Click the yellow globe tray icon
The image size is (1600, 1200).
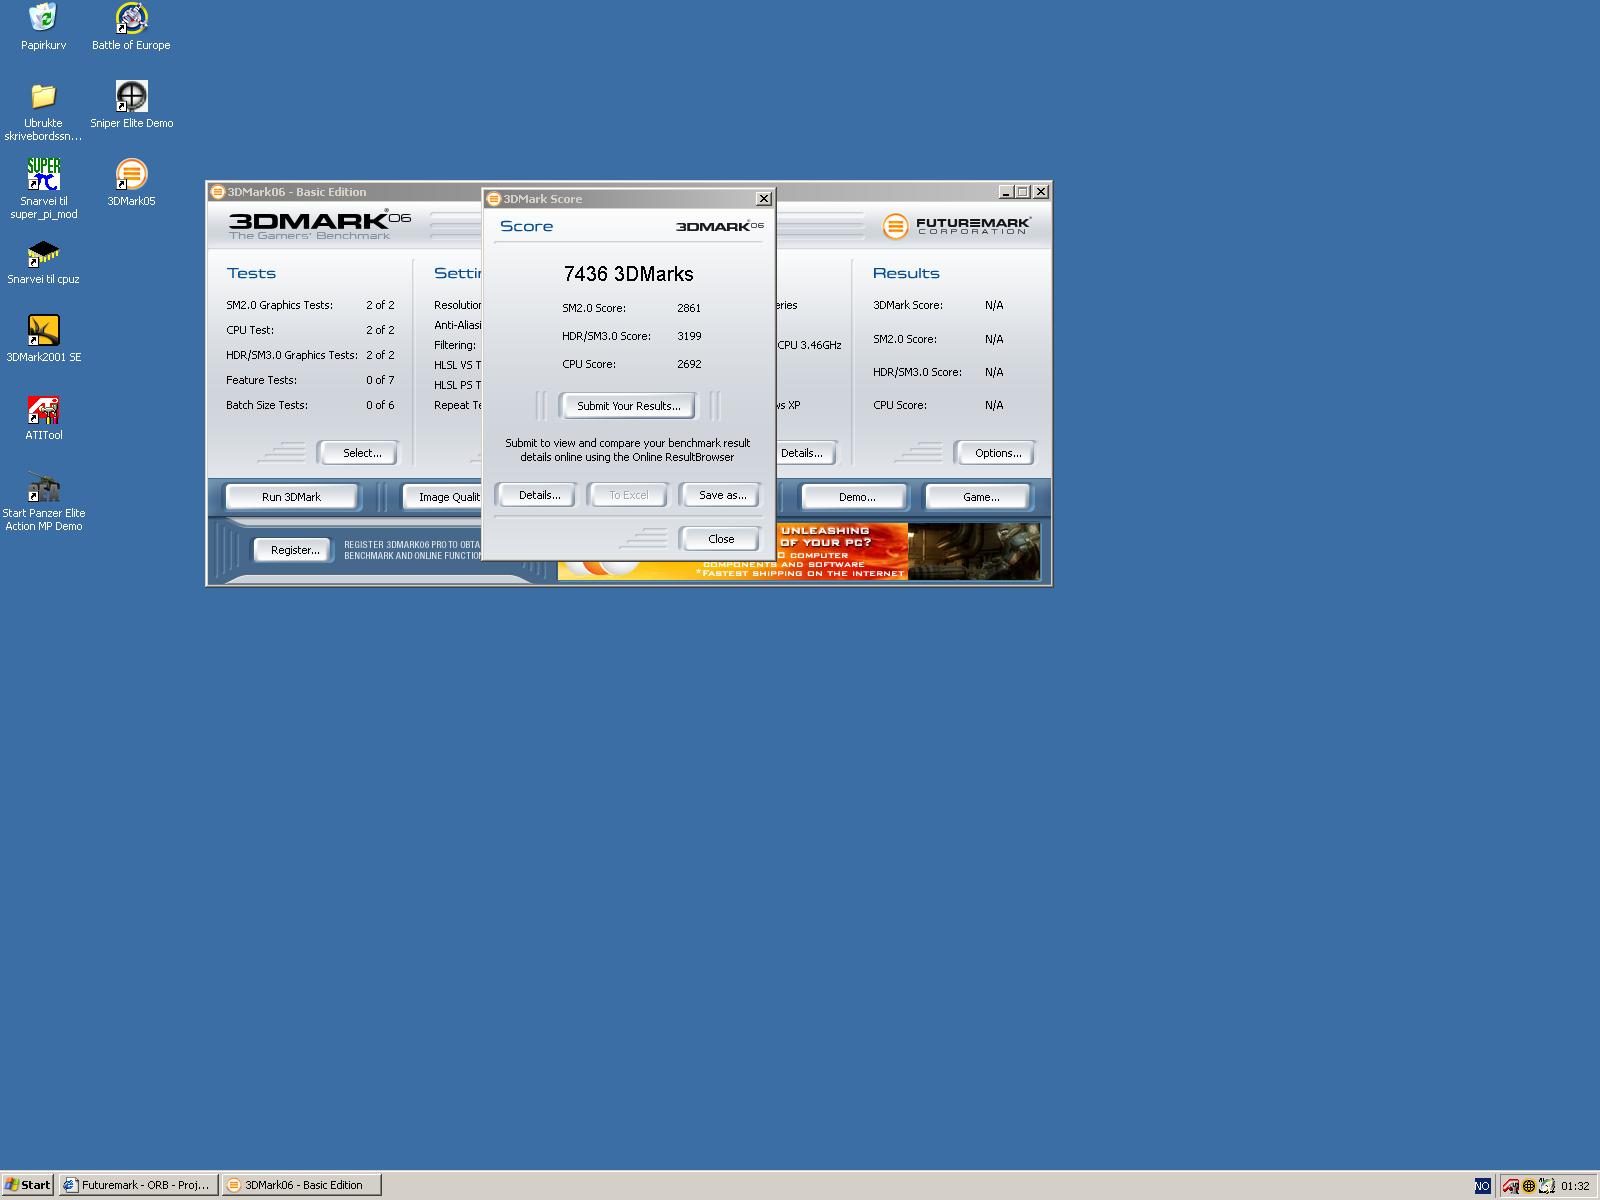[x=1528, y=1186]
